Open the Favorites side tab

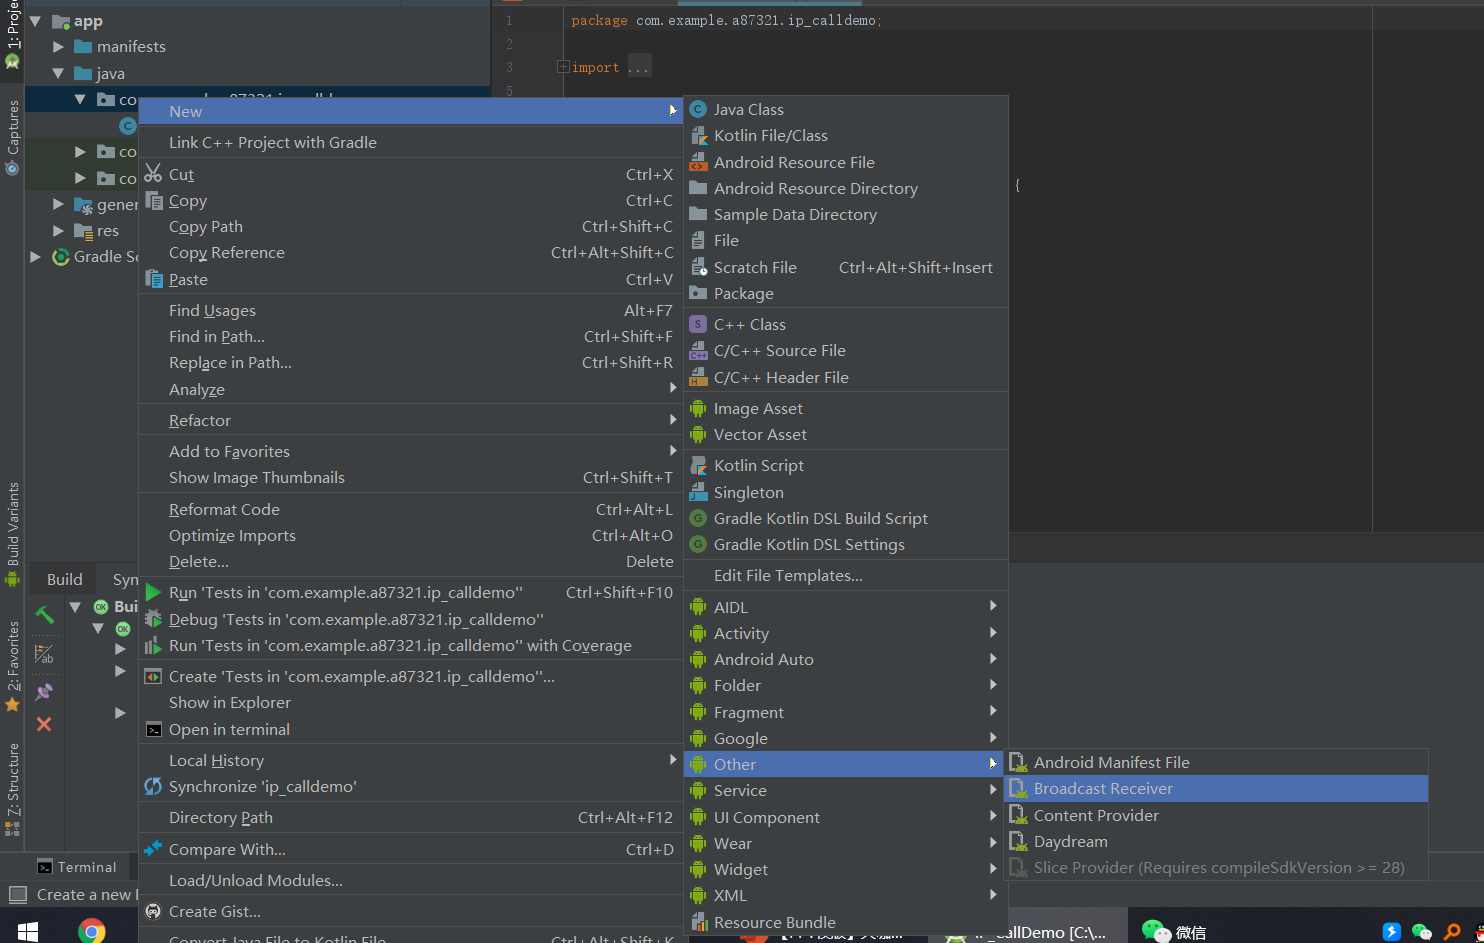click(x=12, y=666)
